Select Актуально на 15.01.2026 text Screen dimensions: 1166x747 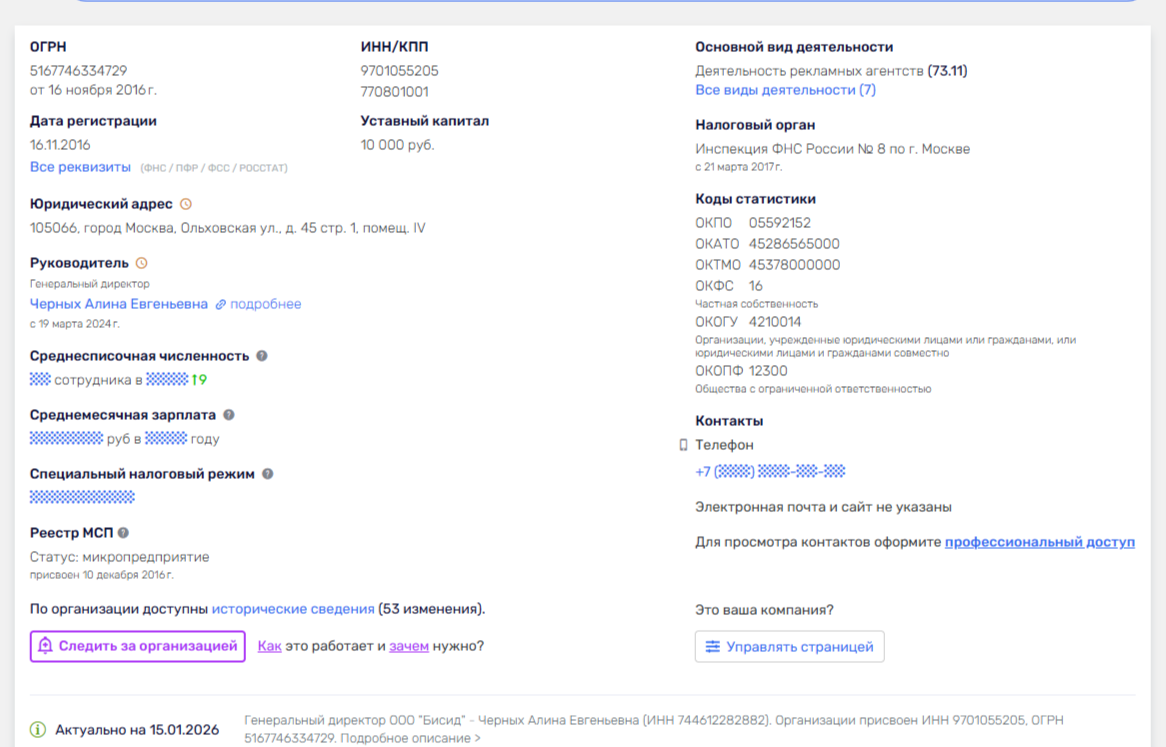coord(137,730)
